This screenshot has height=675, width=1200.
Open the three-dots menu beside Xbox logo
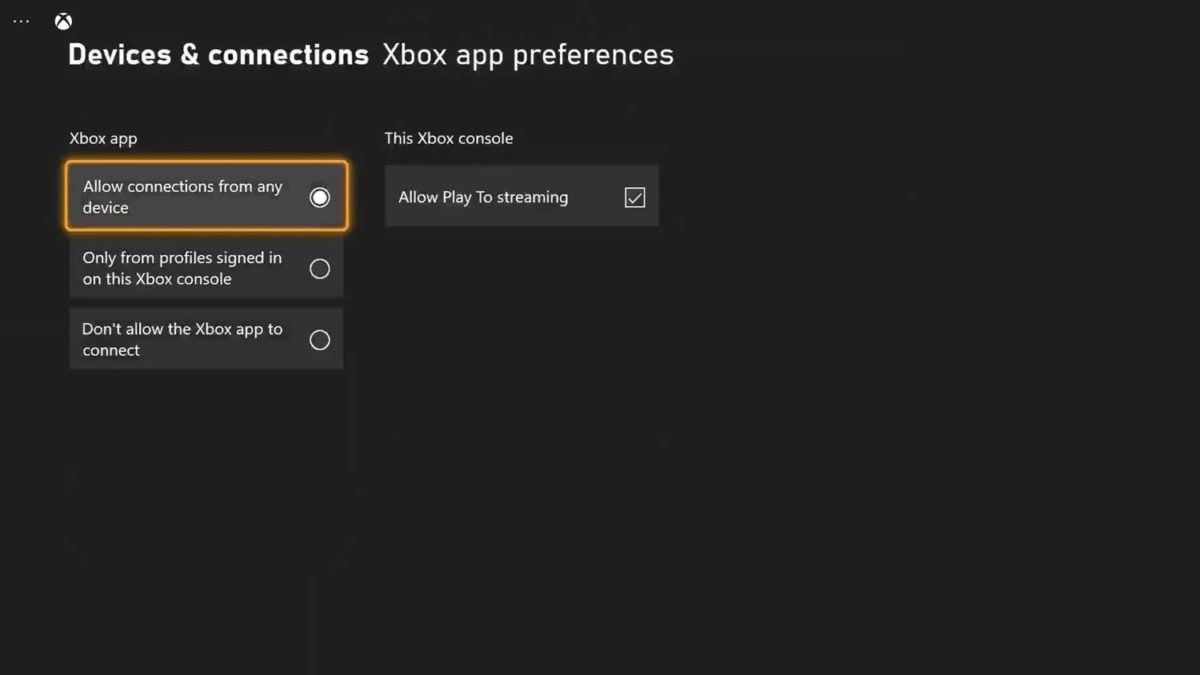(x=21, y=21)
